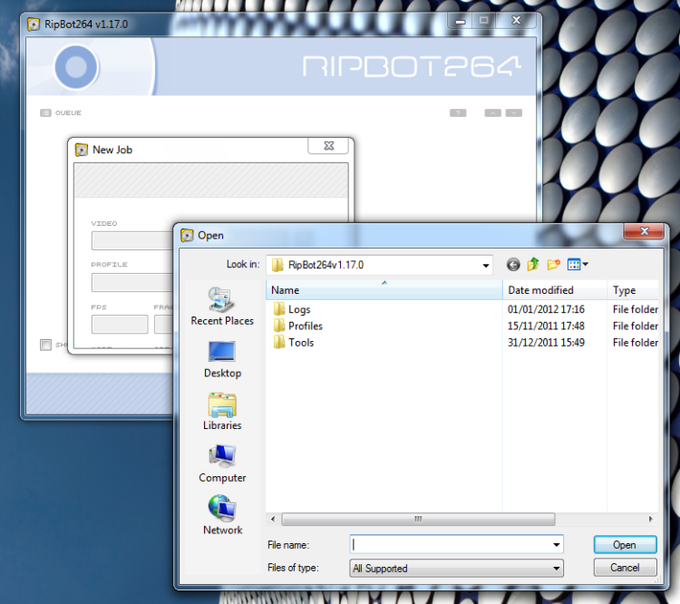Sort files by the Name column header
The height and width of the screenshot is (604, 680).
384,290
